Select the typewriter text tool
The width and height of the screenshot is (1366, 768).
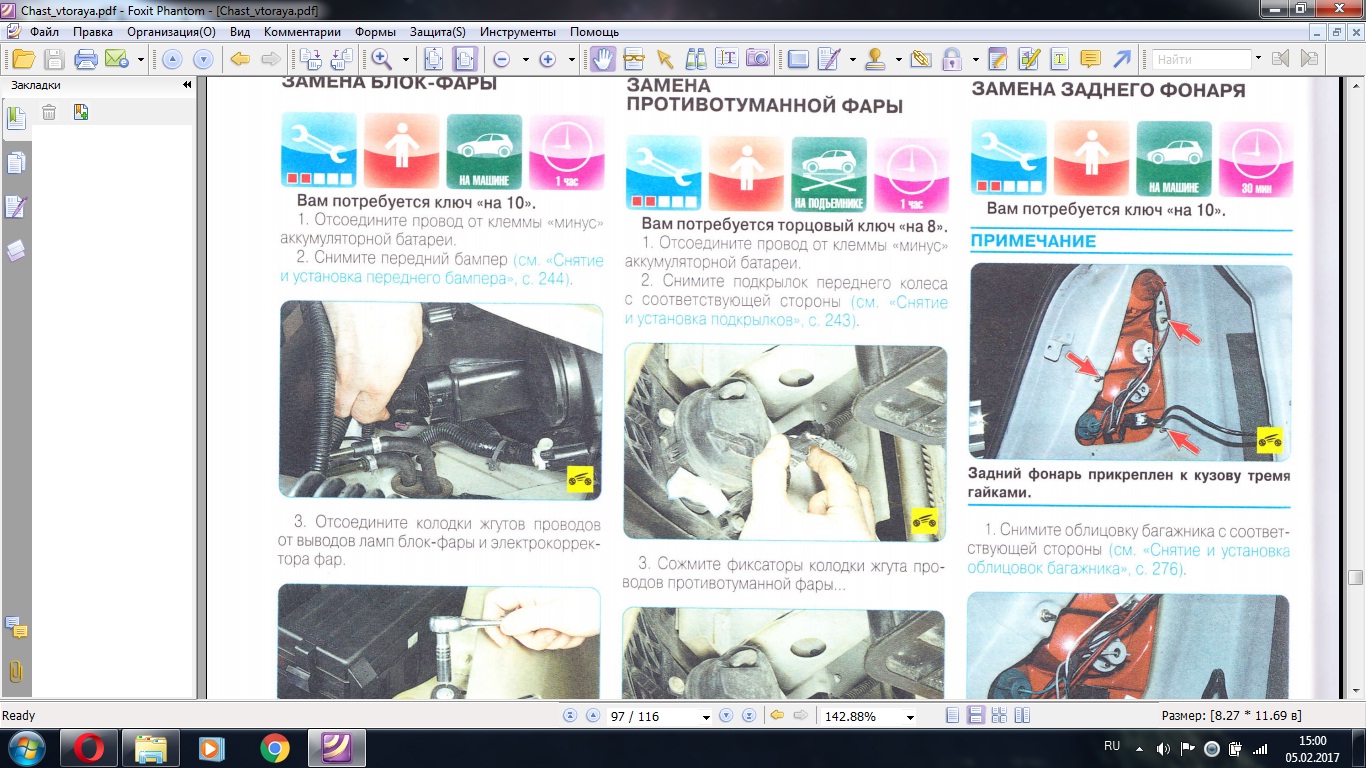pos(1059,59)
